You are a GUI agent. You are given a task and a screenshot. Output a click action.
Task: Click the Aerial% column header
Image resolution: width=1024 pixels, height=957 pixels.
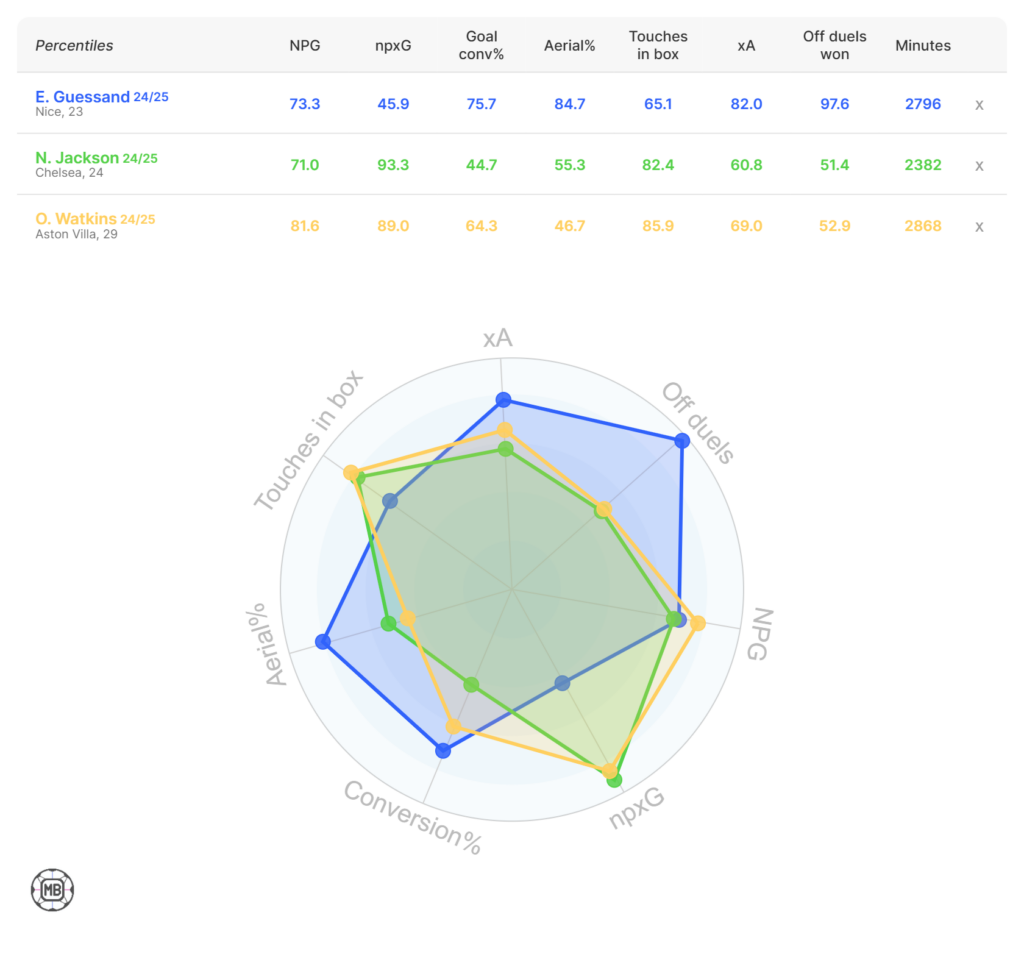tap(569, 45)
